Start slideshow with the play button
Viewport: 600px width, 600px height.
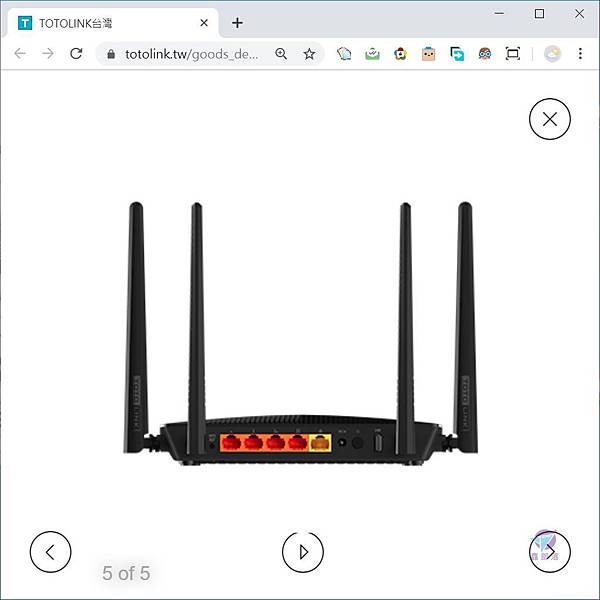[x=303, y=552]
